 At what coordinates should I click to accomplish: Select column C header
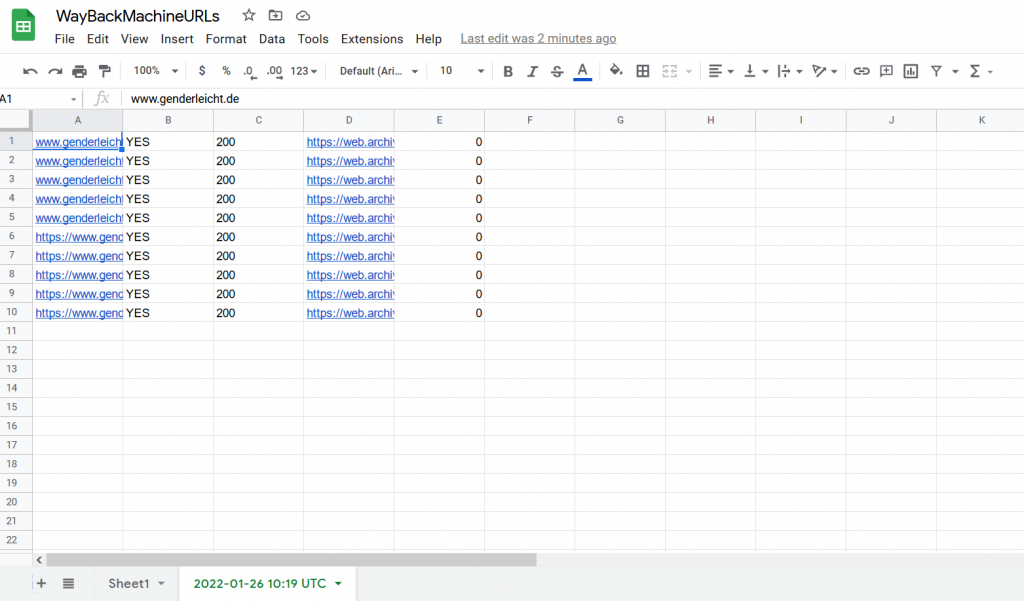pyautogui.click(x=259, y=120)
